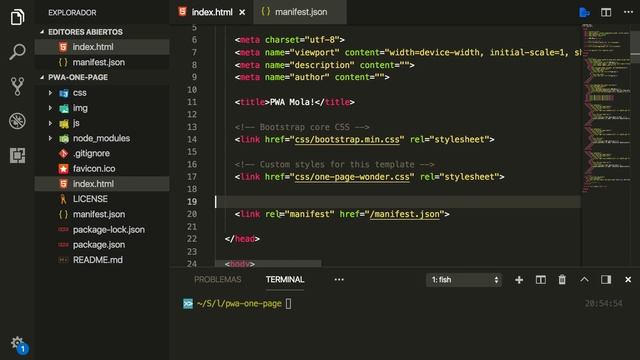The width and height of the screenshot is (640, 360).
Task: Kill the terminal with the trash icon
Action: click(x=562, y=280)
